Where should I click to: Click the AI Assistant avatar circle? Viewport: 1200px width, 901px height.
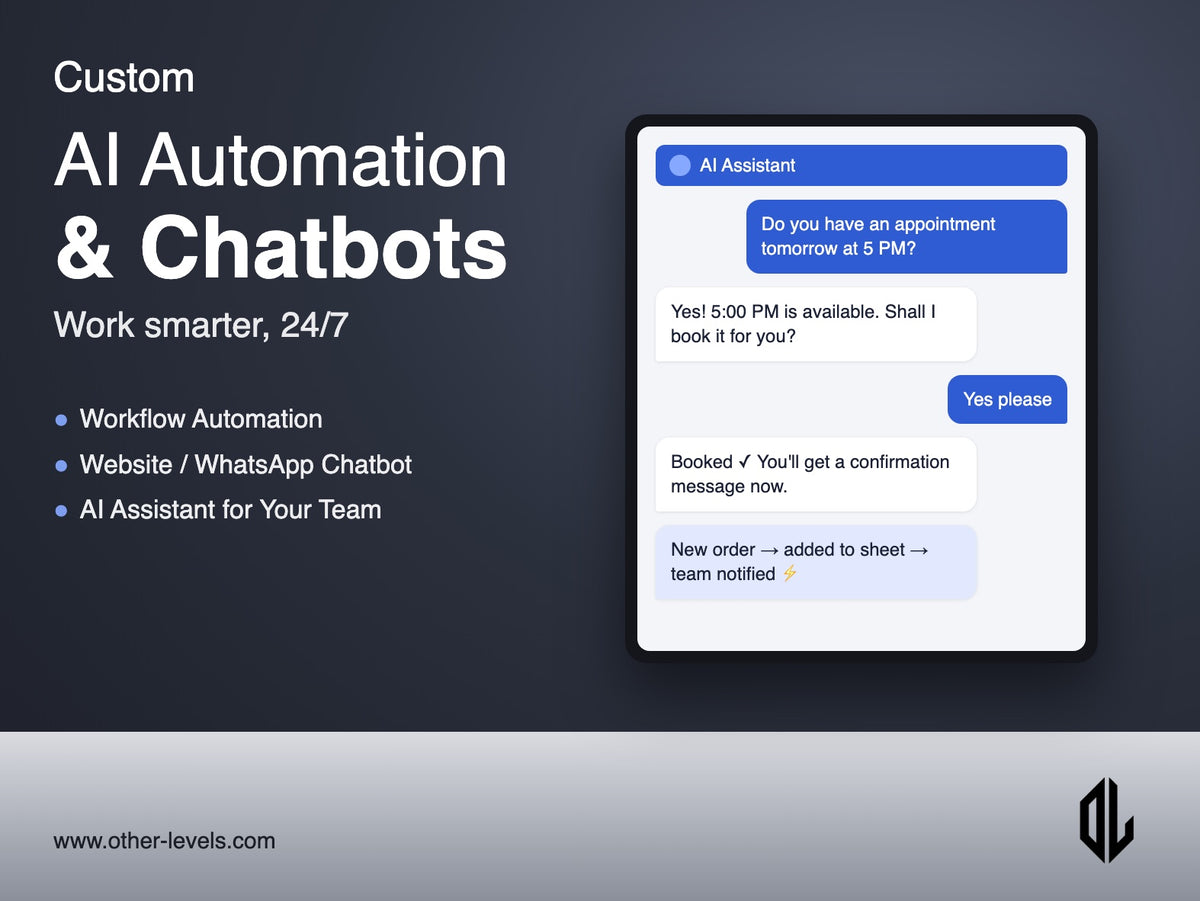point(680,165)
